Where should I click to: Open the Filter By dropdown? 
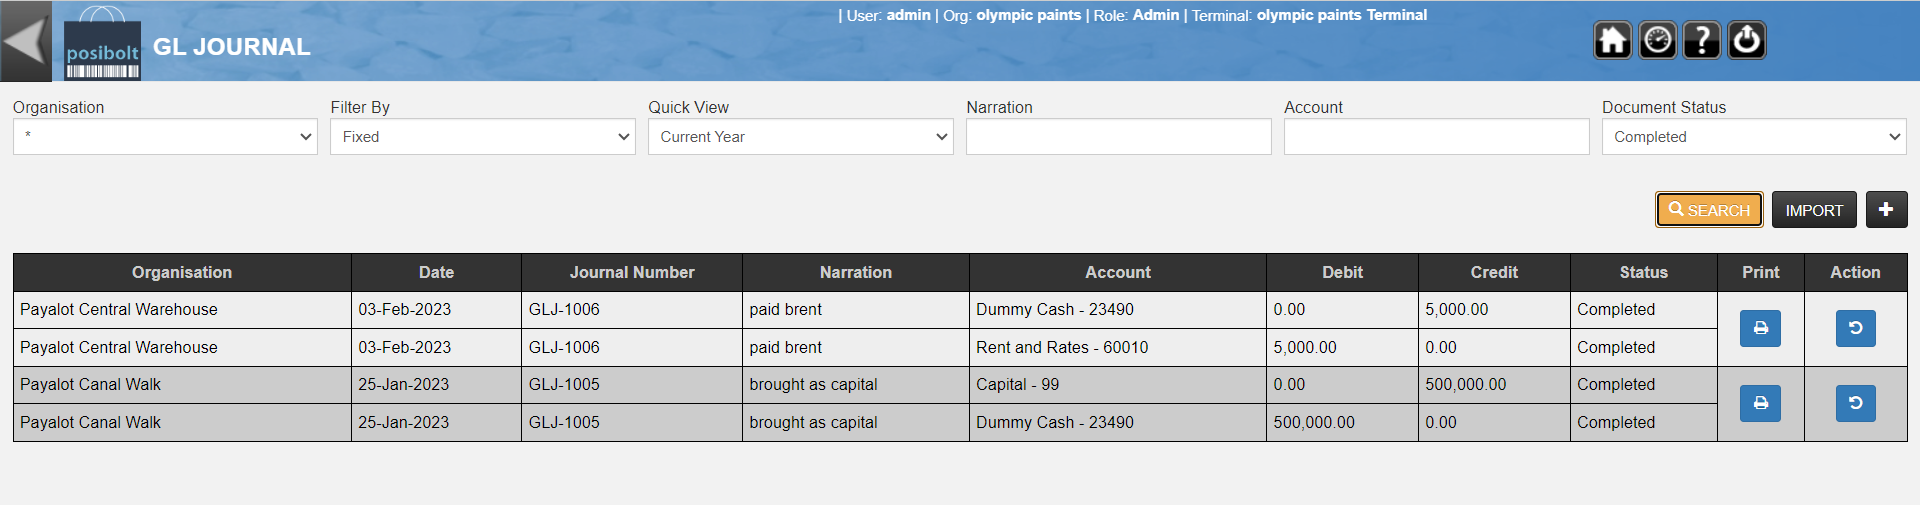coord(483,137)
